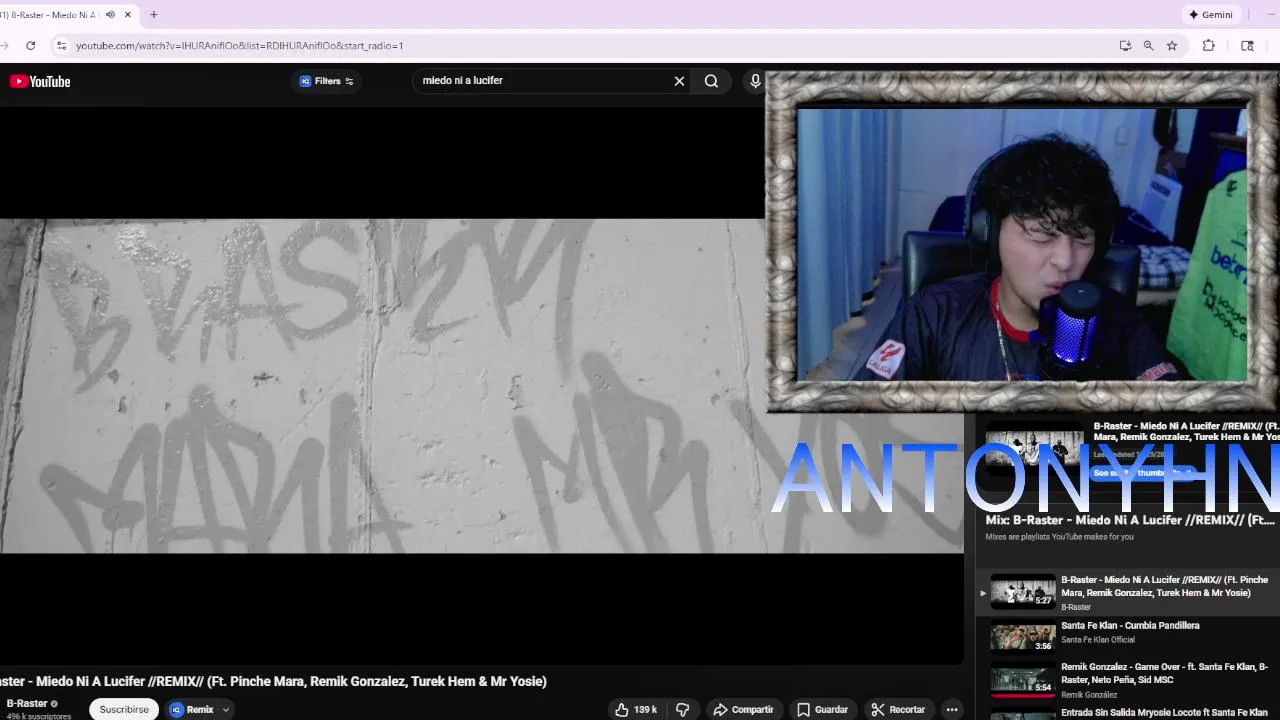The height and width of the screenshot is (720, 1280).
Task: Like the video (139 k)
Action: click(636, 709)
